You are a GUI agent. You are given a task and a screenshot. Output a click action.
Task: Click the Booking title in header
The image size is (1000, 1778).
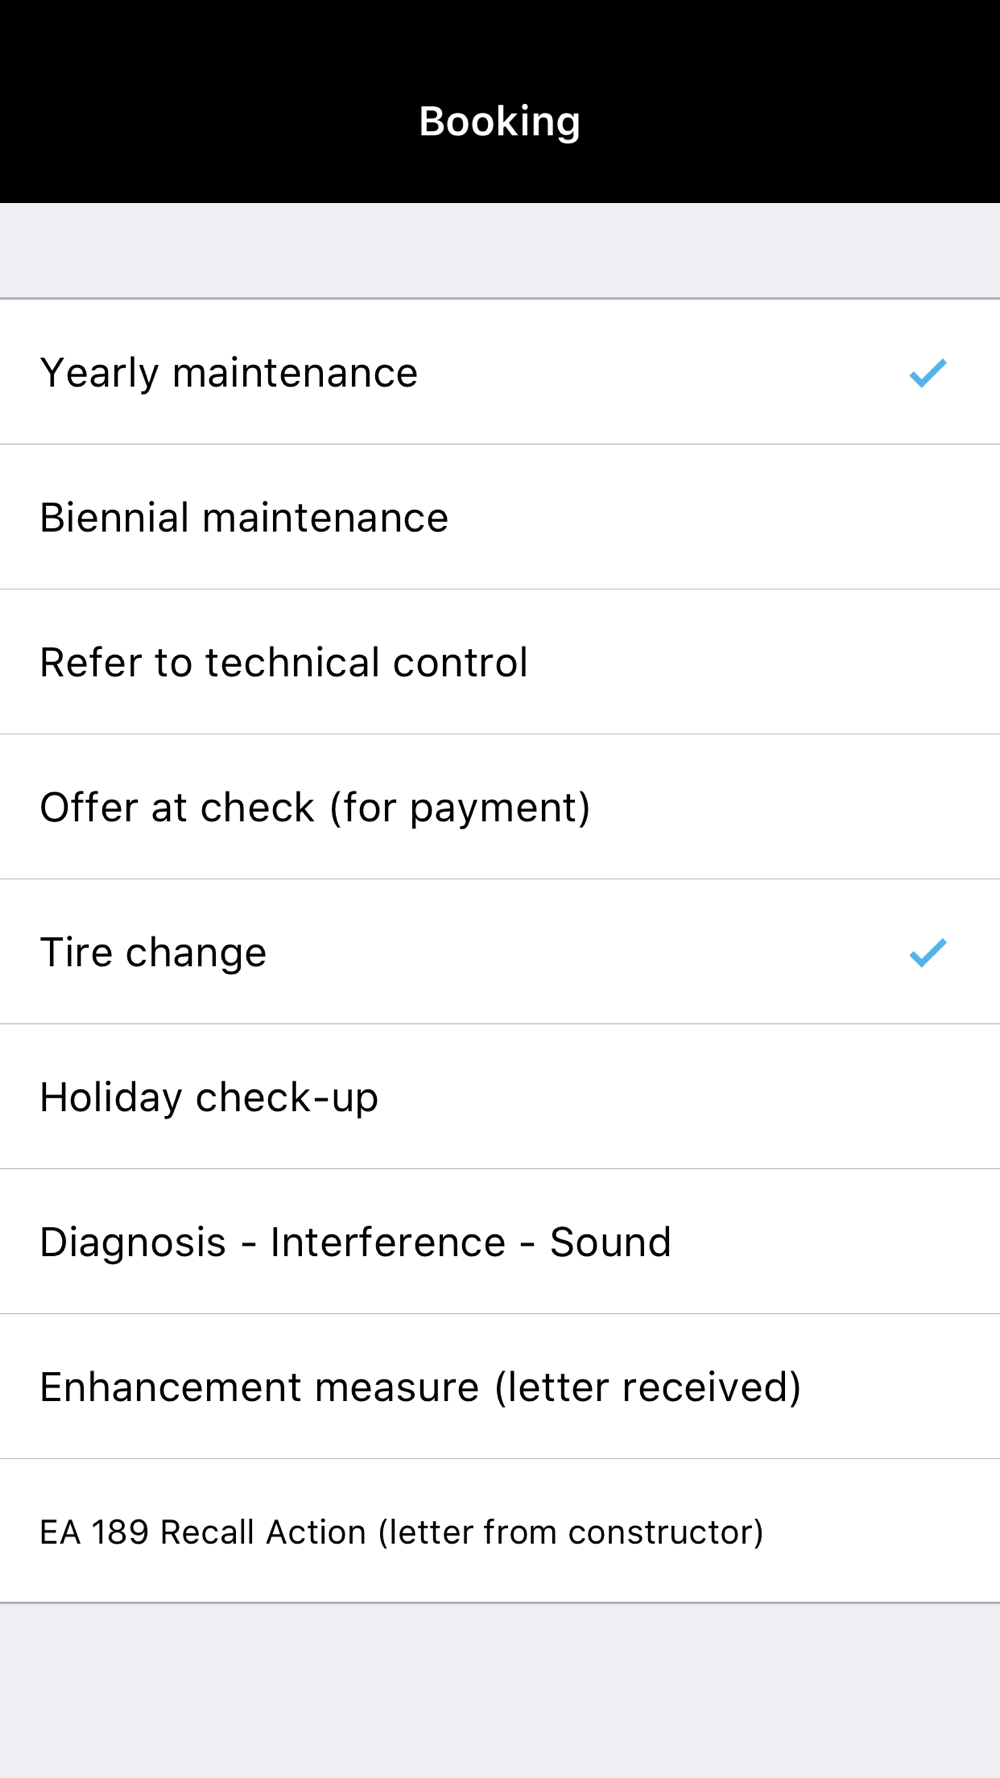(x=499, y=122)
